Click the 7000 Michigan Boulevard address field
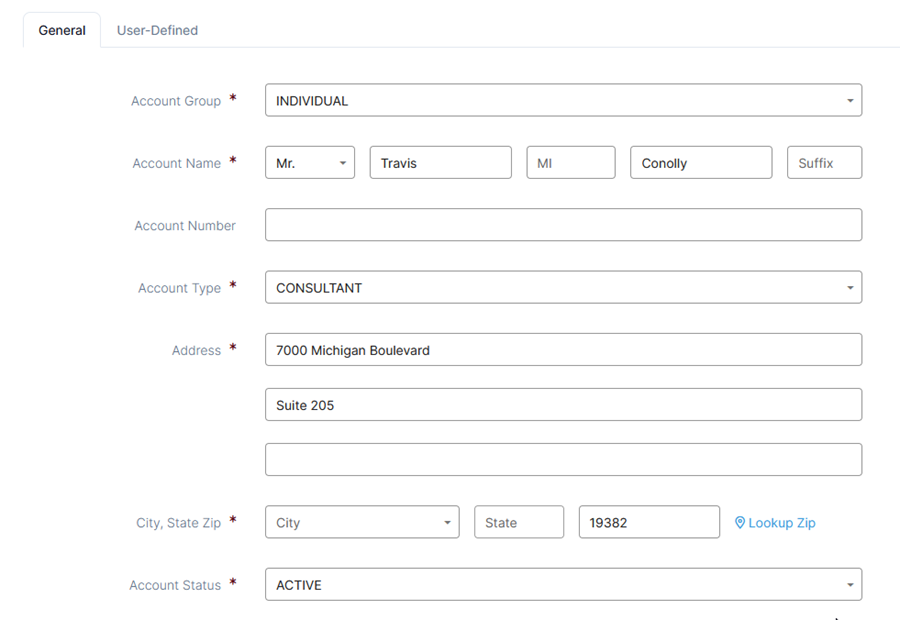This screenshot has width=900, height=620. pos(563,350)
